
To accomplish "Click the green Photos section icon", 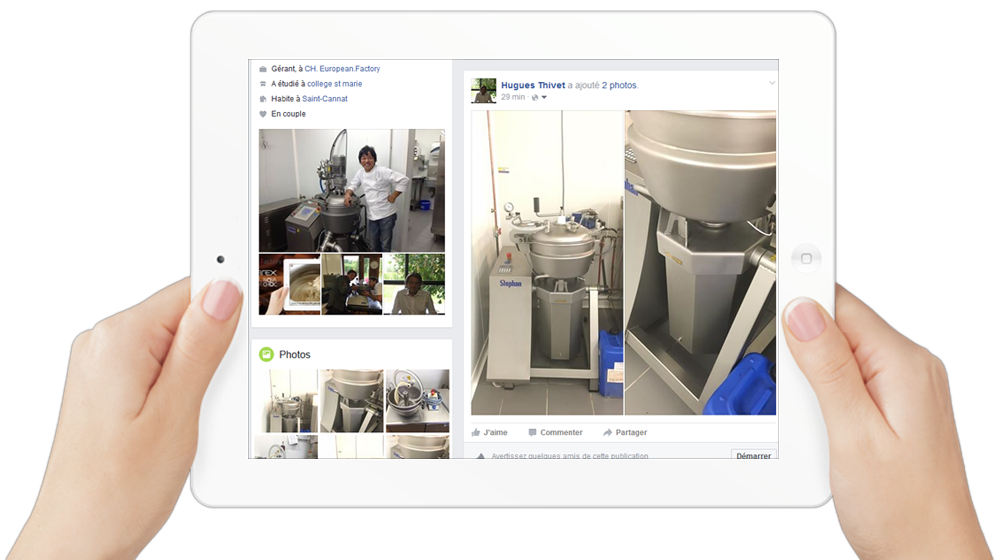I will point(266,354).
